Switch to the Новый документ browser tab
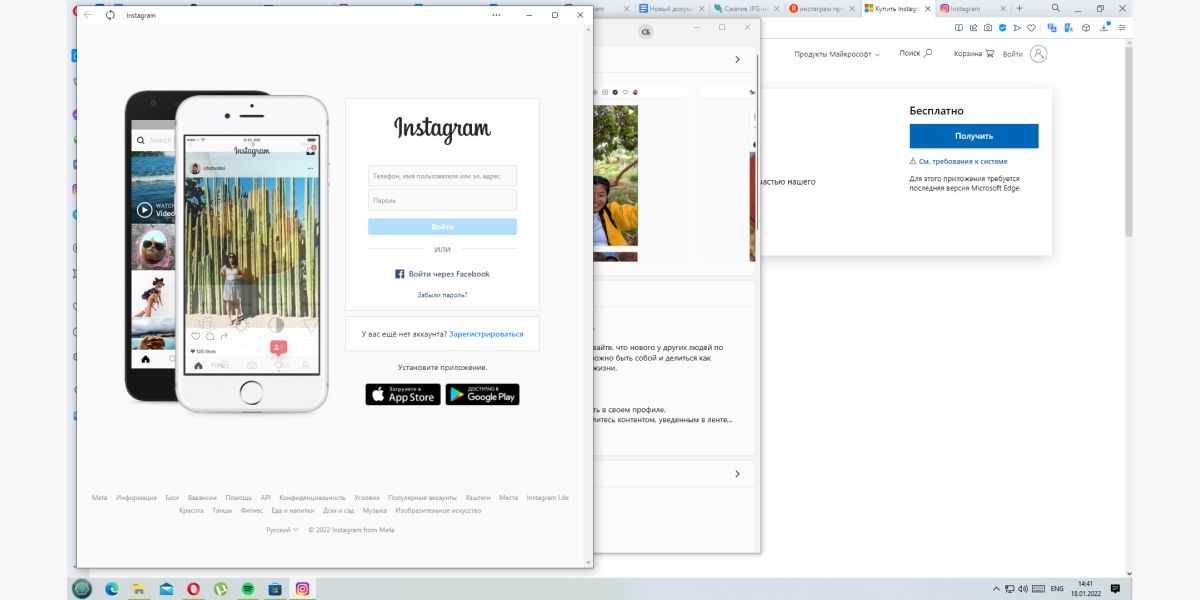Screen dimensions: 1200x600 (672, 8)
